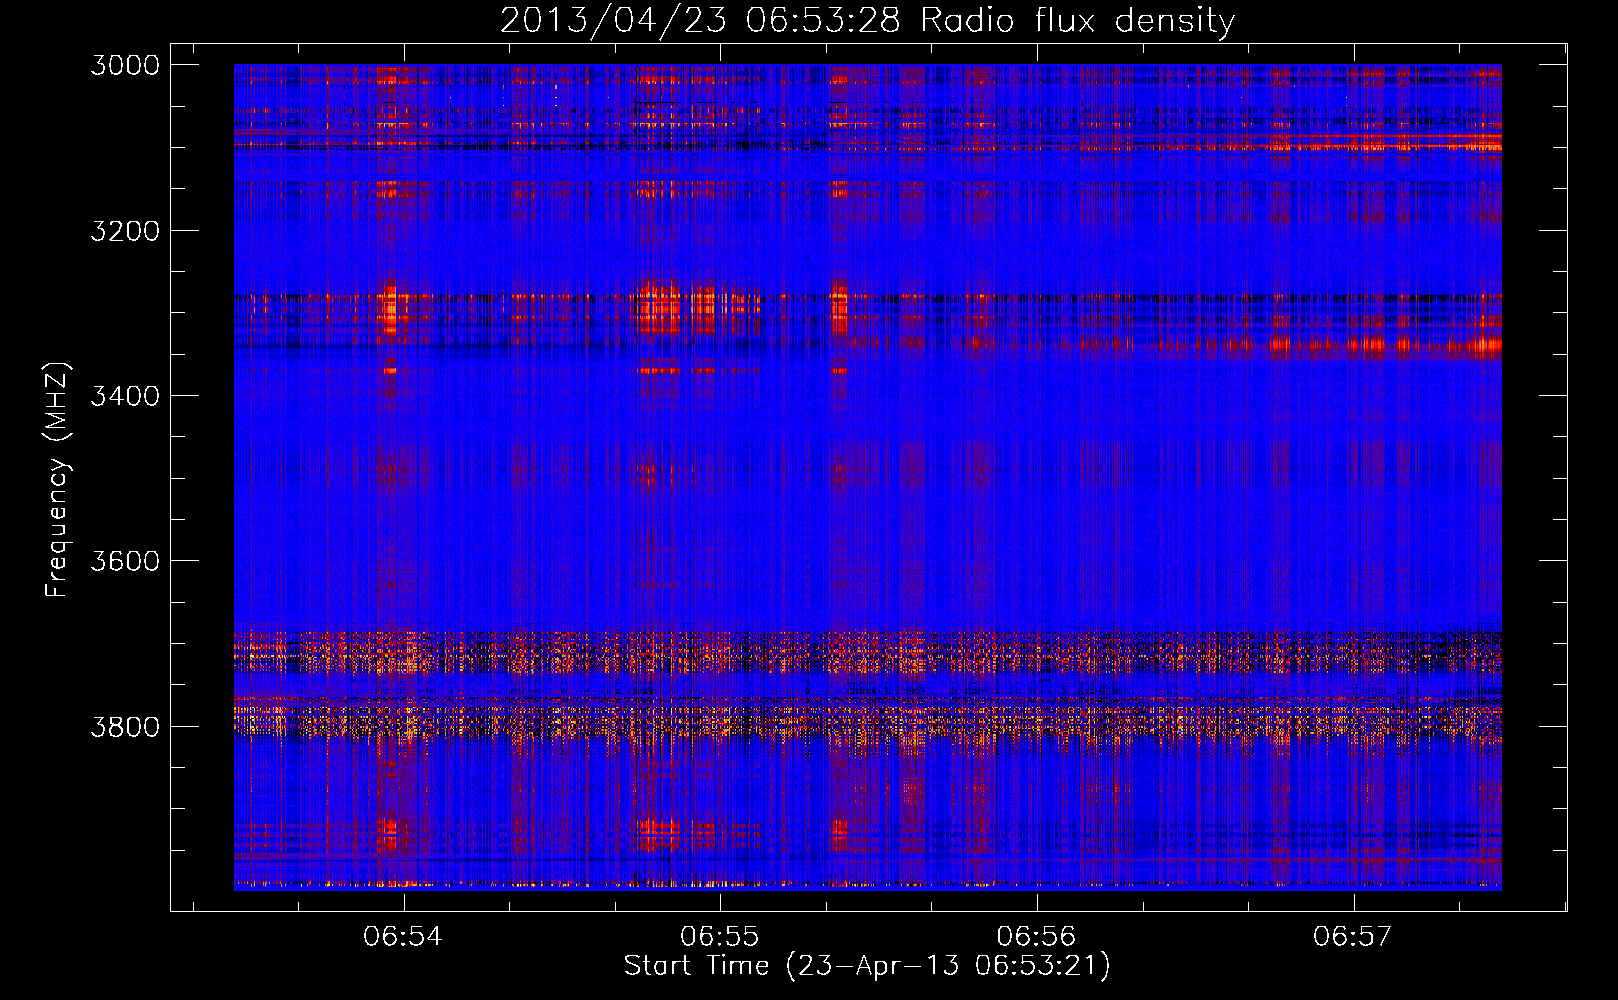Select the 3400 frequency axis label
The width and height of the screenshot is (1618, 1000).
(x=125, y=396)
